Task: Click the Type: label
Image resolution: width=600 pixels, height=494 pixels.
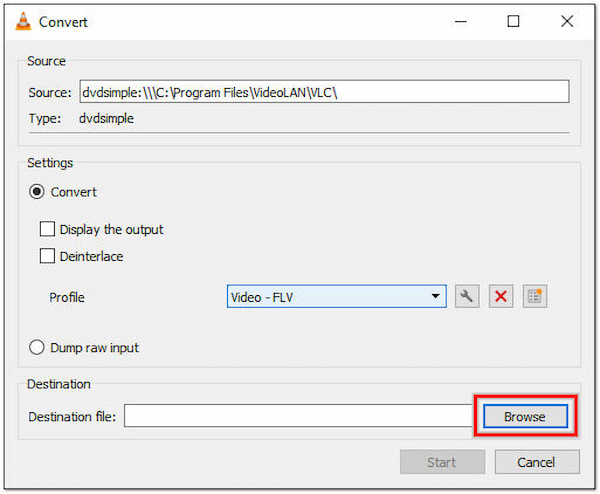Action: [45, 119]
